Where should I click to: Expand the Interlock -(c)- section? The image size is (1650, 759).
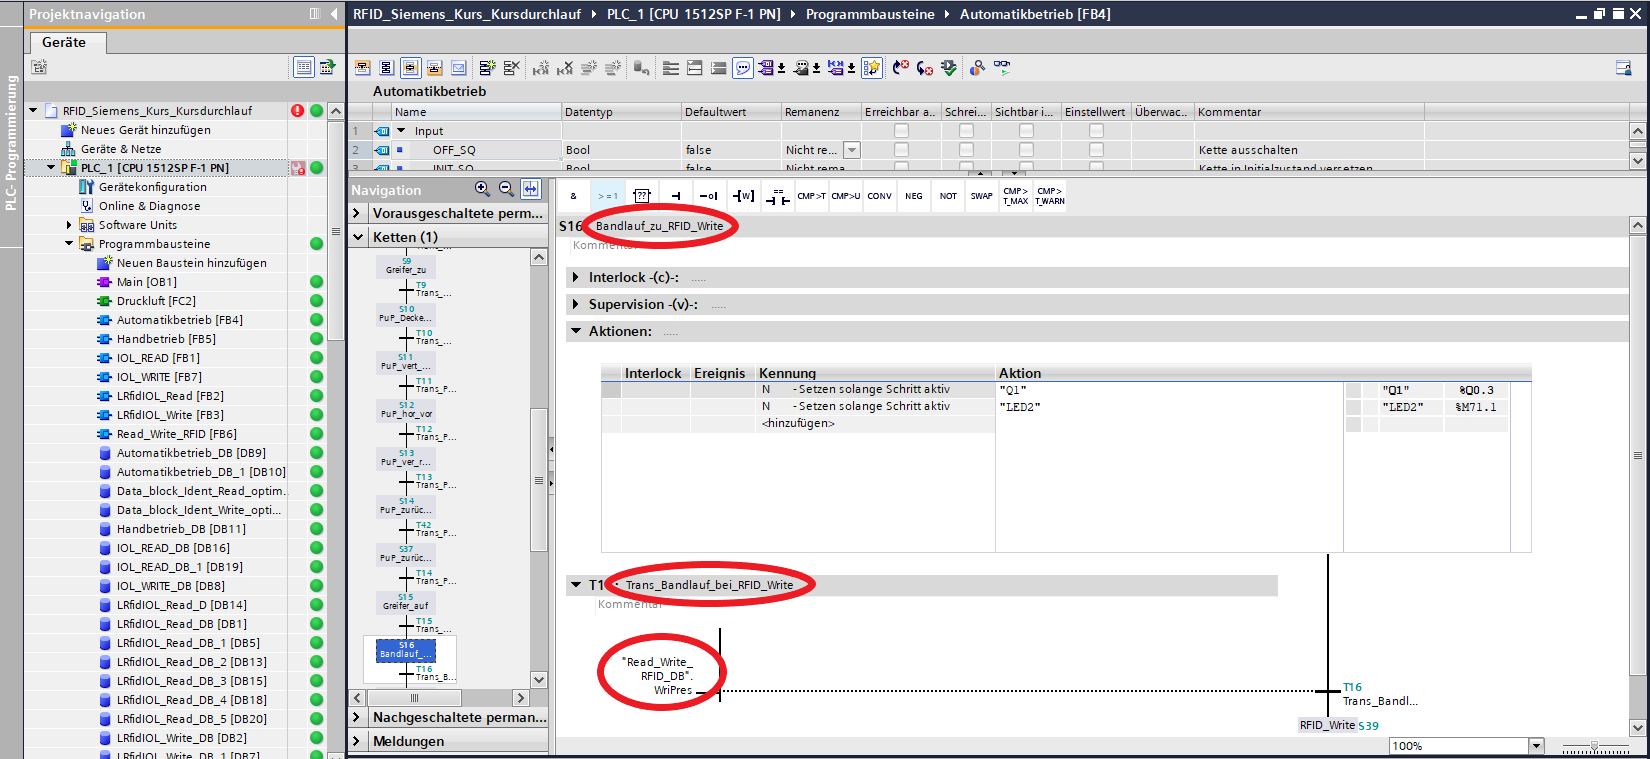[x=576, y=277]
